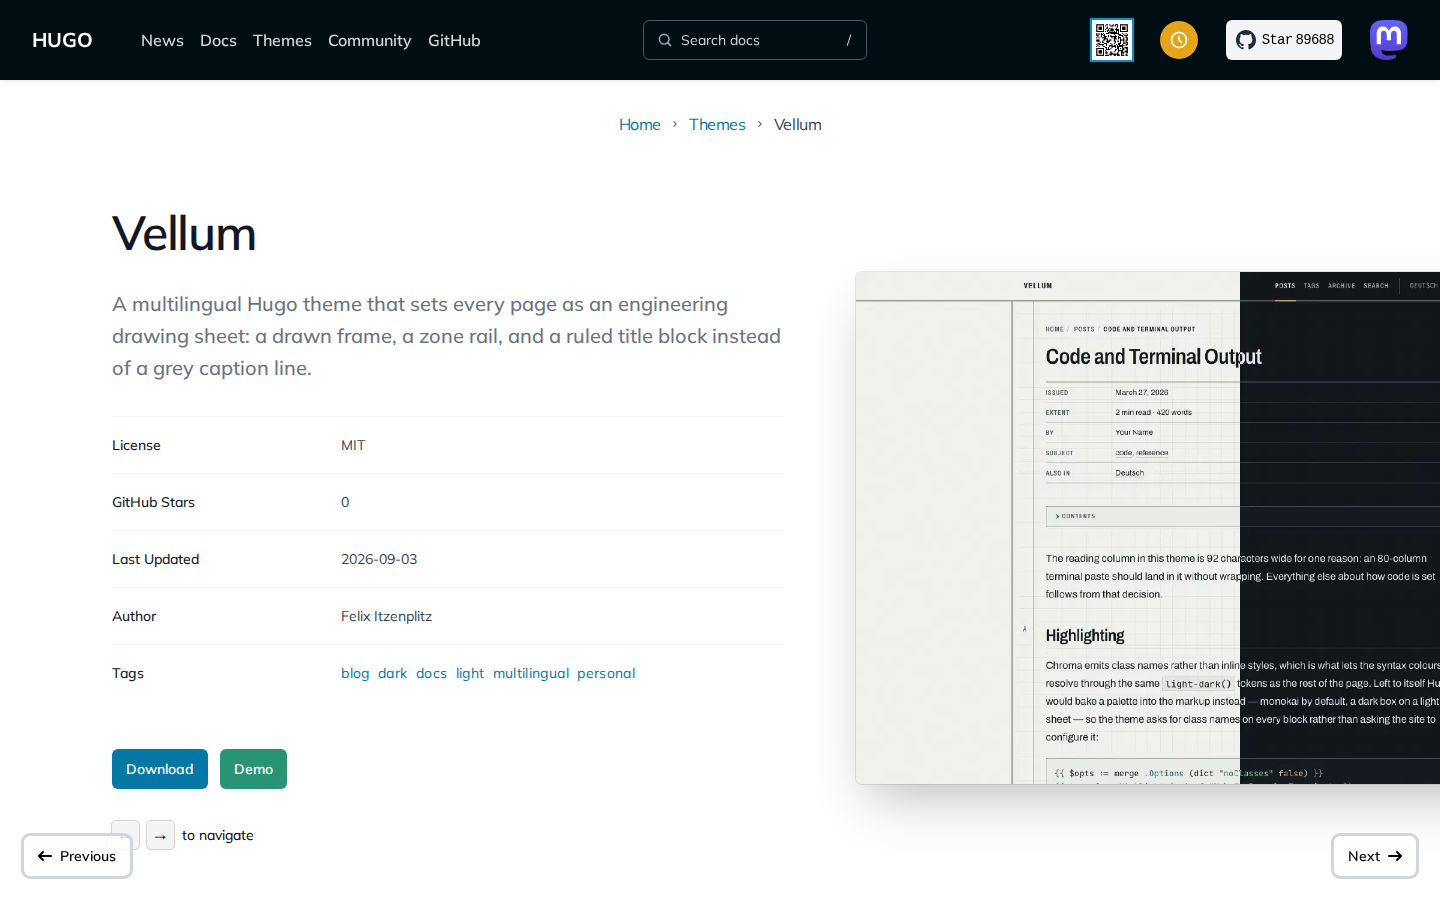Click the green Demo button
This screenshot has height=900, width=1440.
(x=253, y=769)
